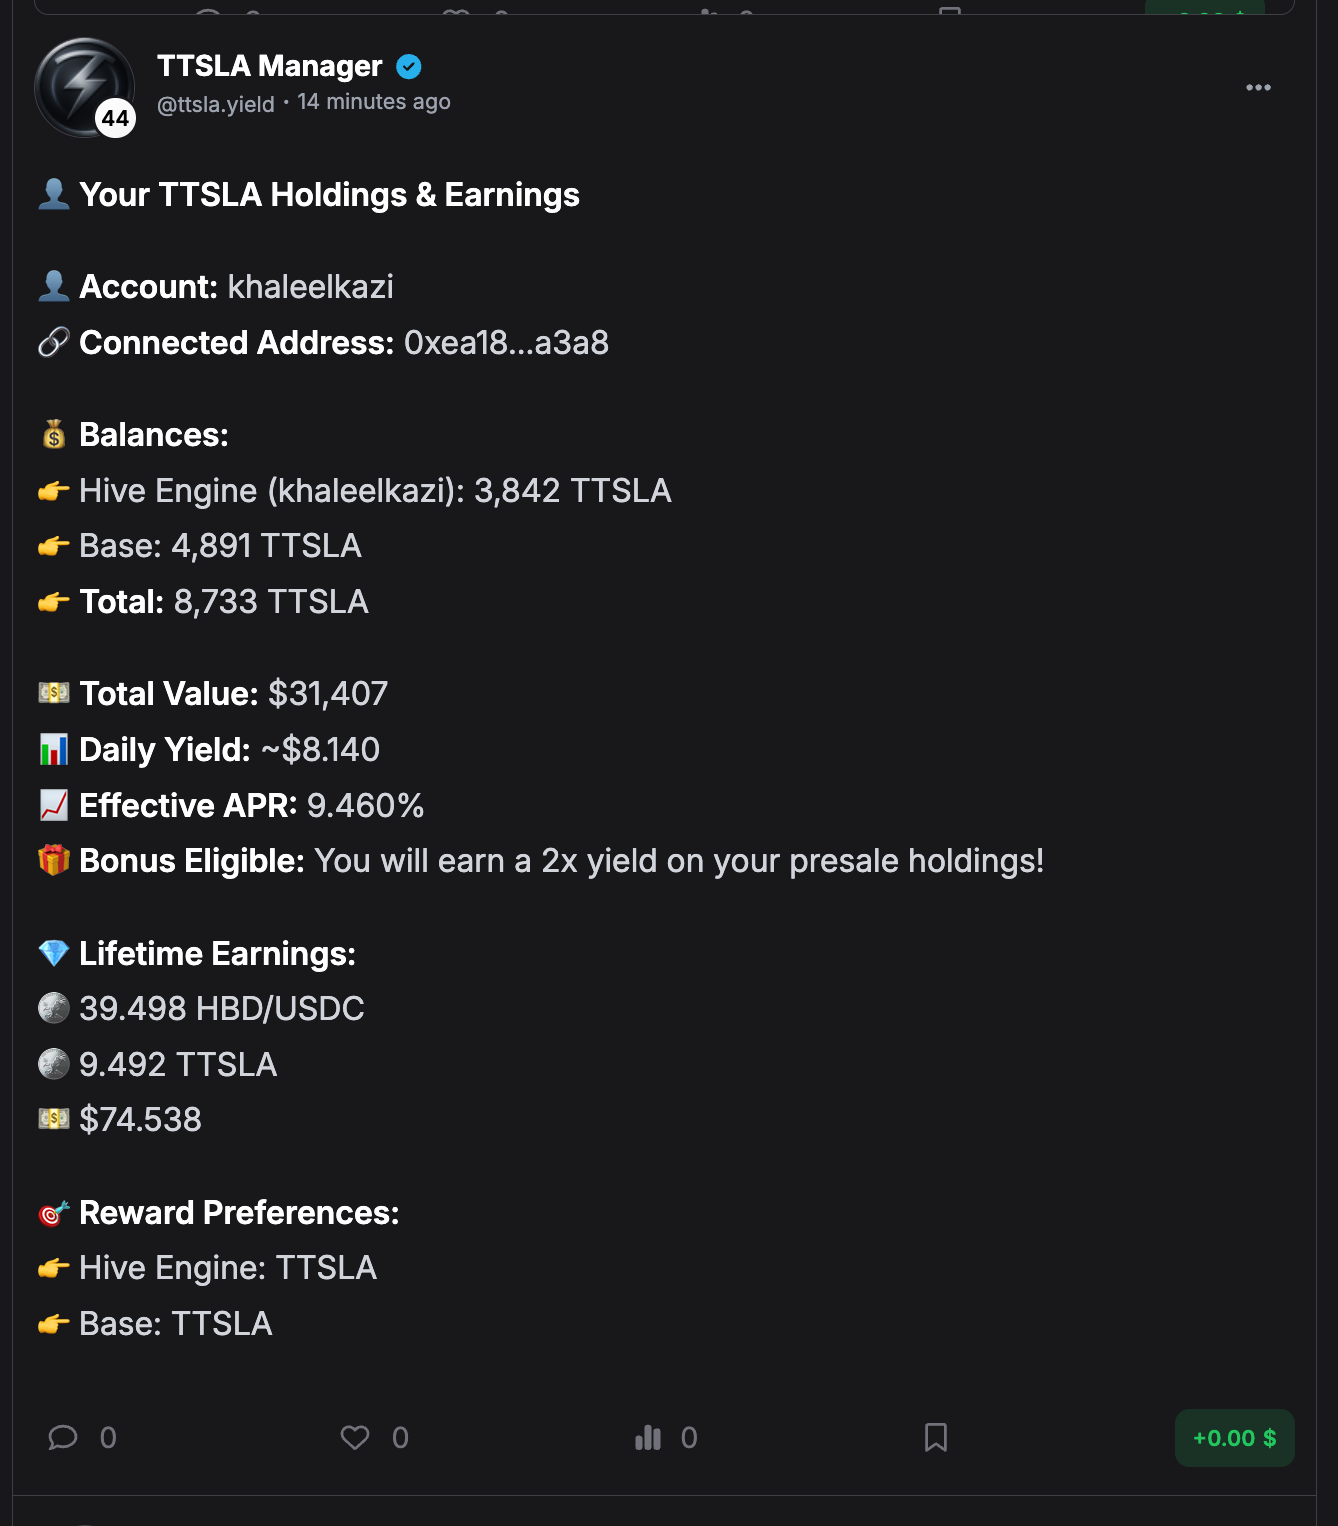Viewport: 1338px width, 1526px height.
Task: Click the 'Your TTSLA Holdings & Earnings' heading
Action: click(329, 195)
